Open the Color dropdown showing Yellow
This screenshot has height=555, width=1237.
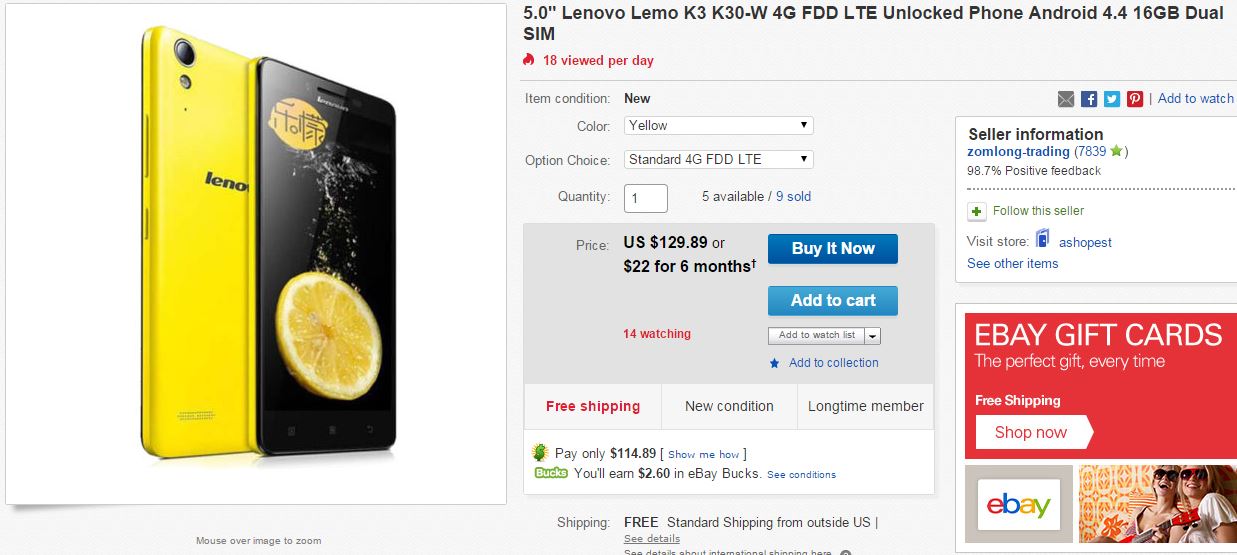click(718, 126)
